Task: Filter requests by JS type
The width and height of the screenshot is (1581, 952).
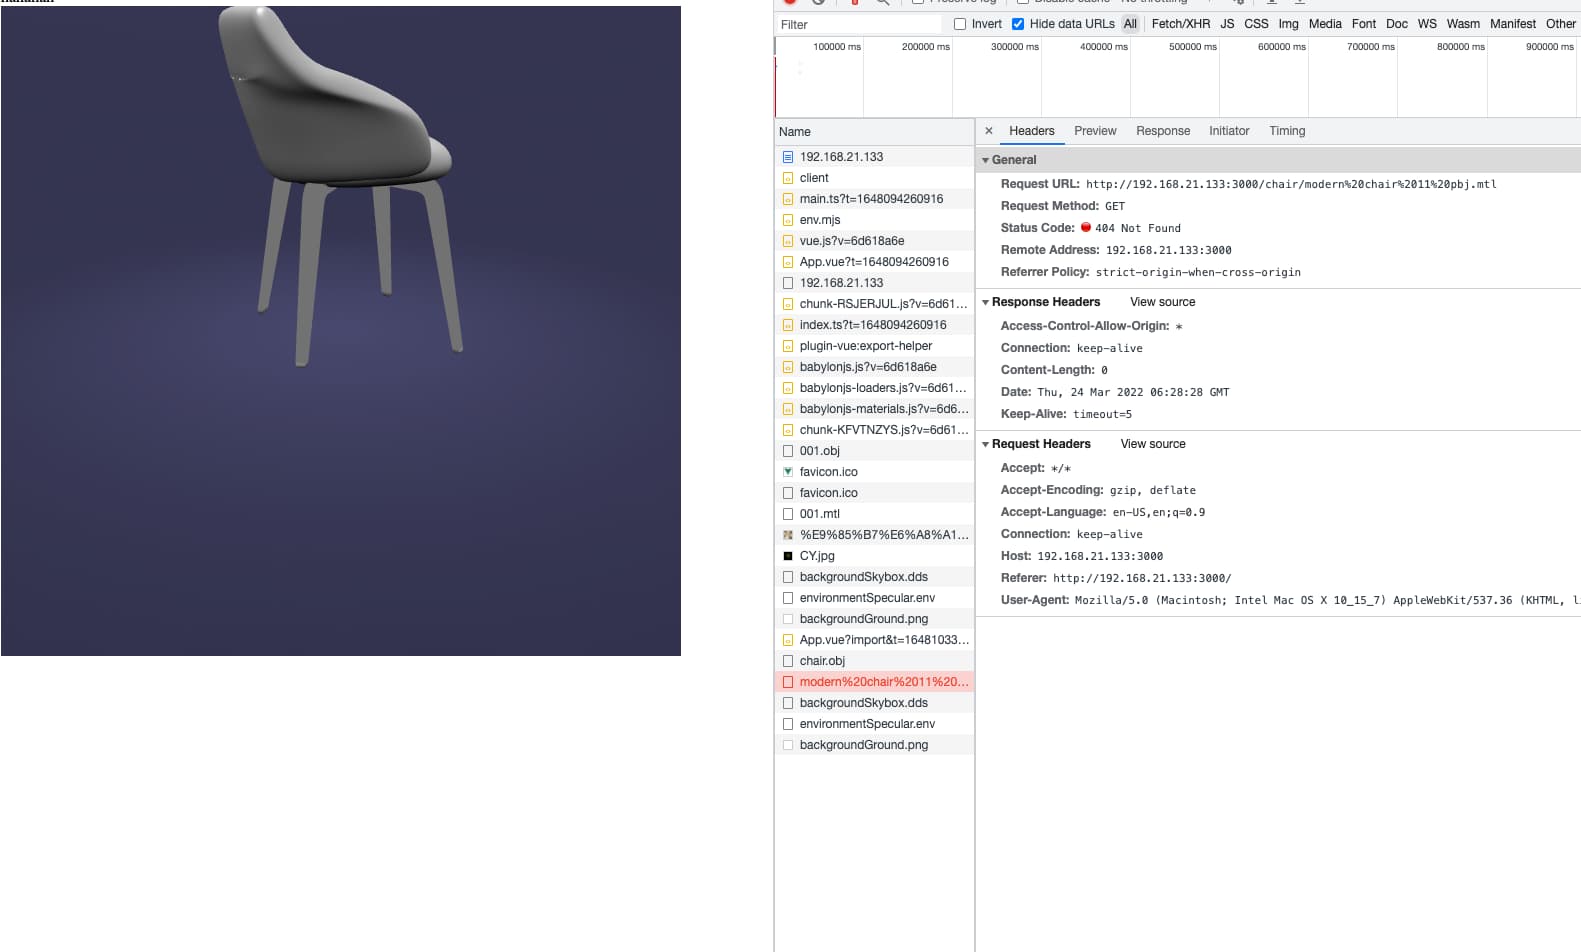Action: click(x=1227, y=24)
